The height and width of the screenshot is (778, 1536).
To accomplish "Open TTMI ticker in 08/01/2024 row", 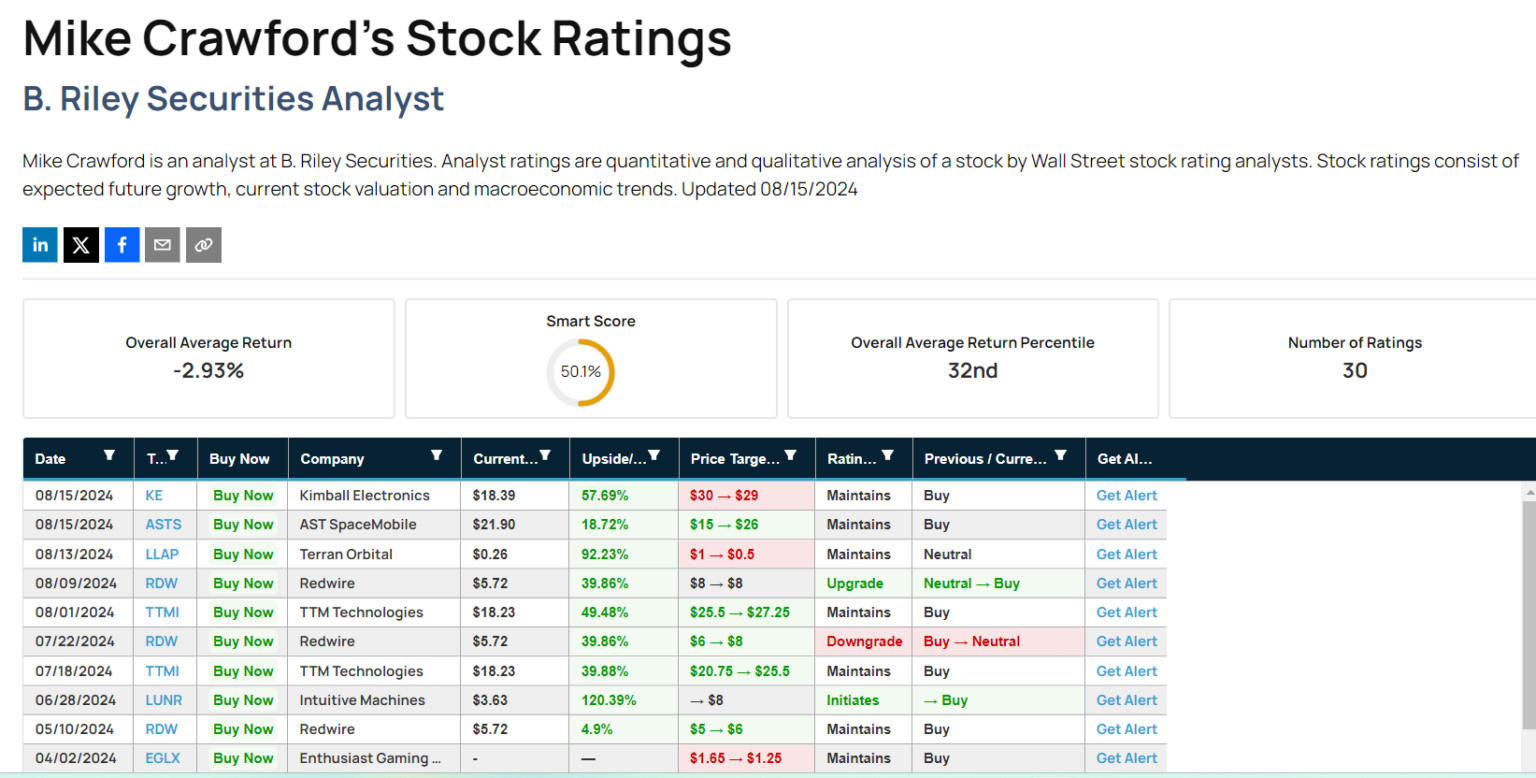I will (x=162, y=612).
